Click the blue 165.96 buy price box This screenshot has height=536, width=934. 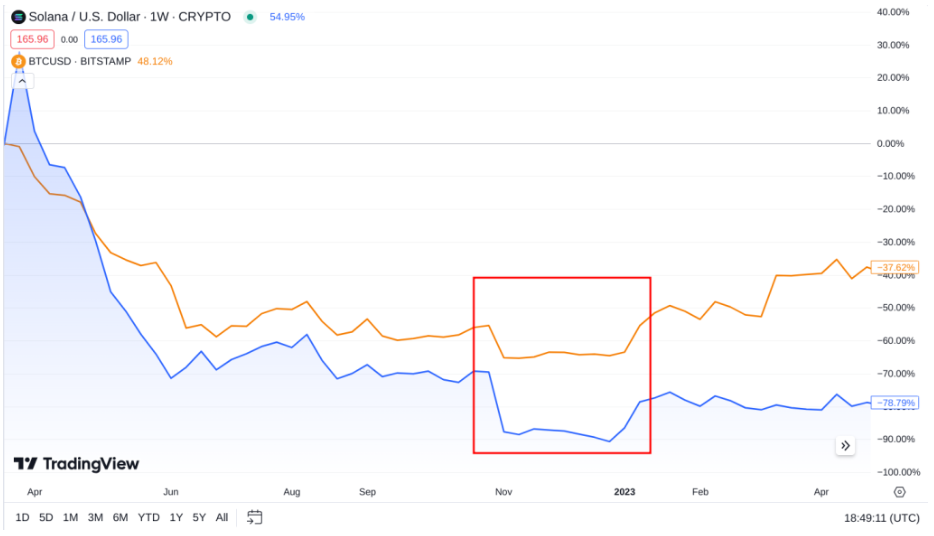pos(106,39)
